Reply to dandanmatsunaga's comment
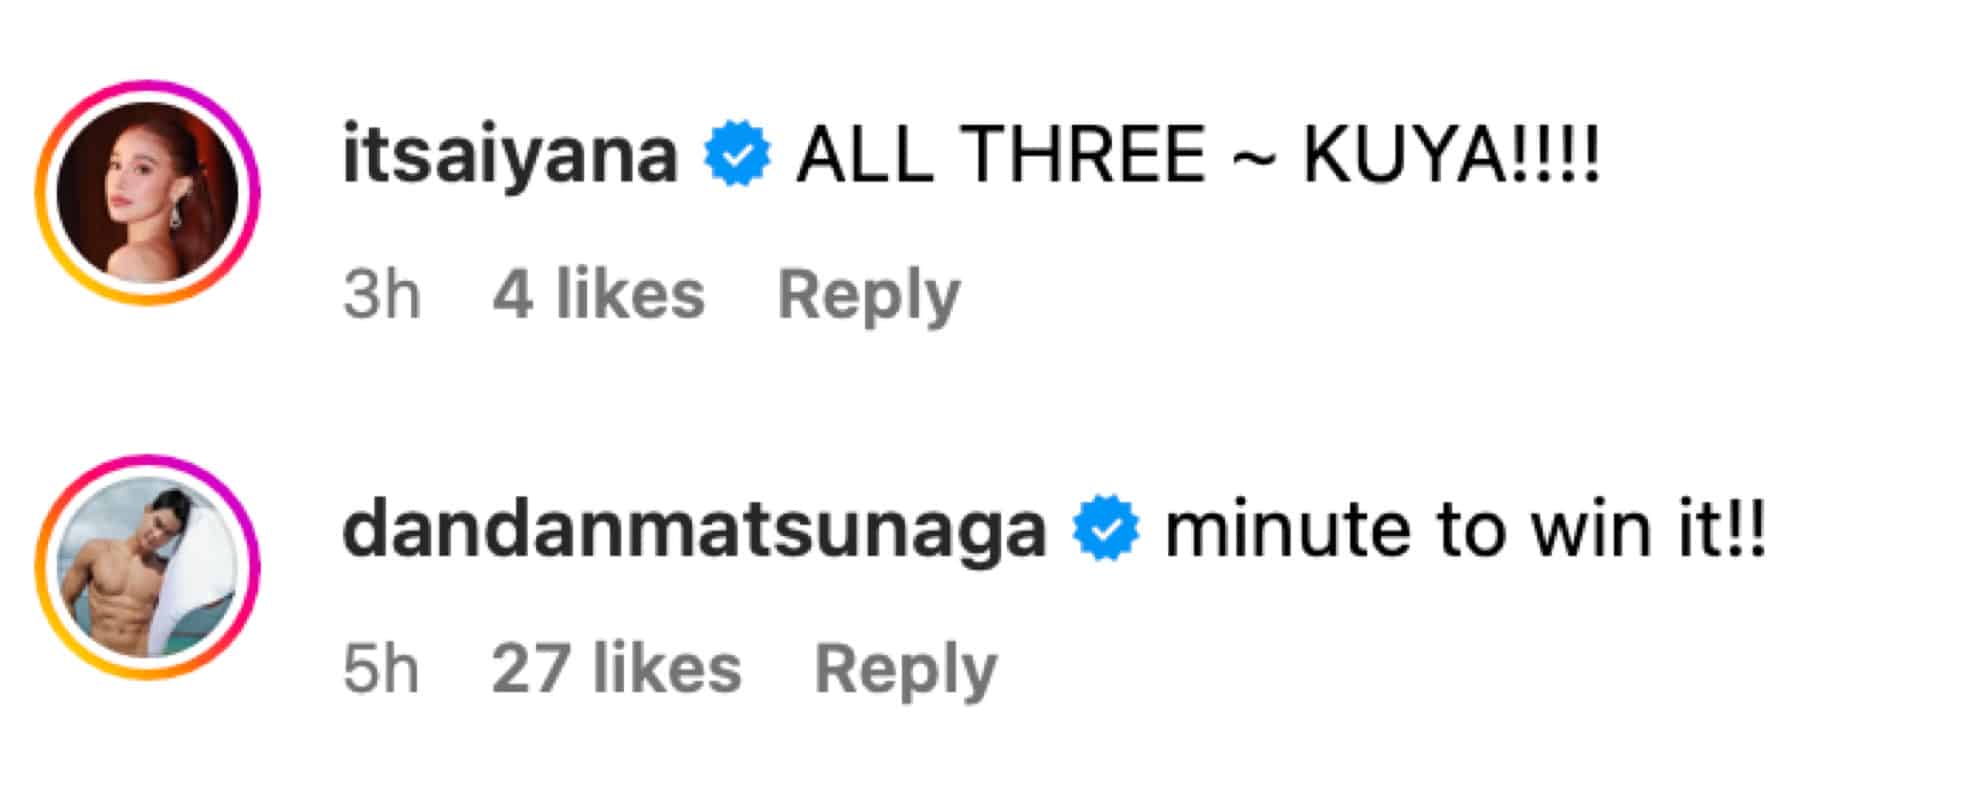 tap(905, 670)
